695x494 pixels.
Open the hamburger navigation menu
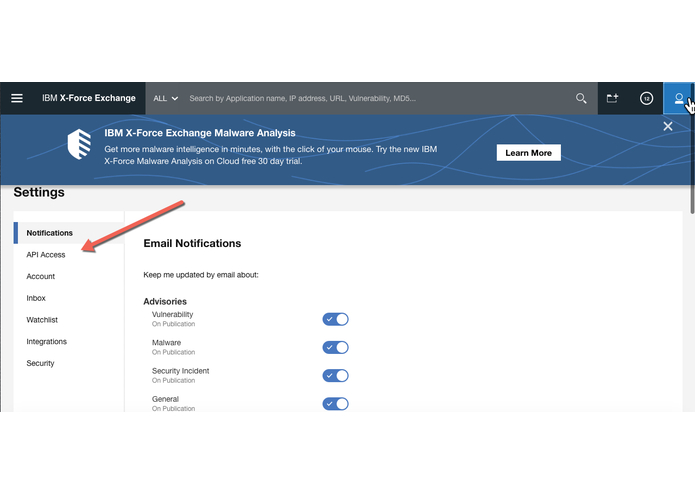pos(17,98)
